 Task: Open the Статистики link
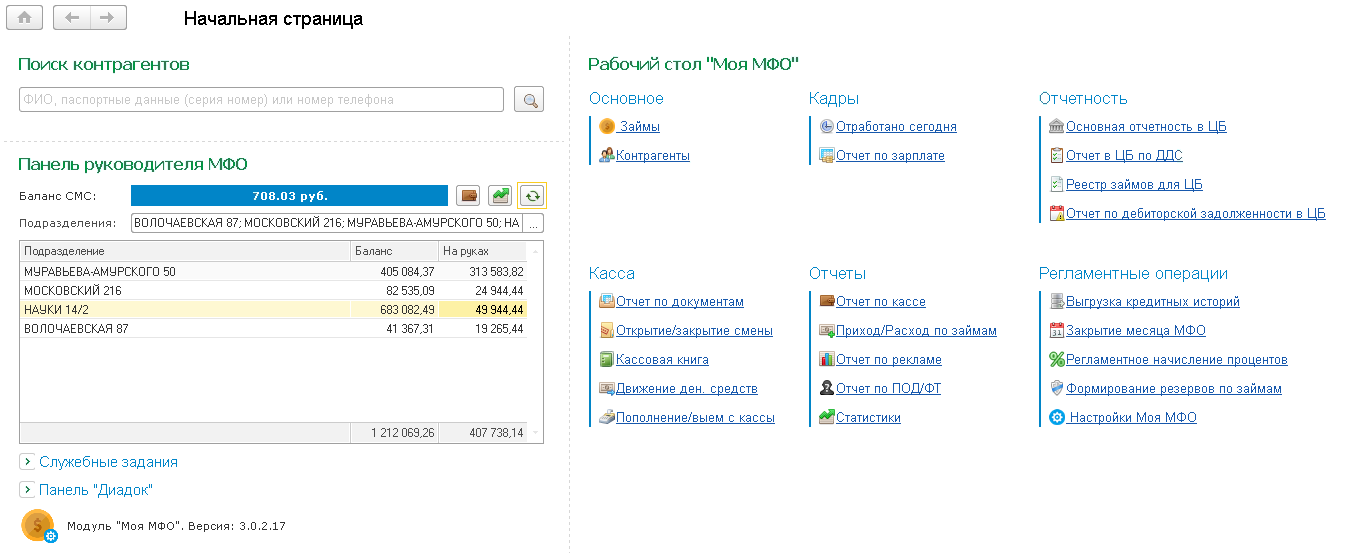tap(868, 418)
